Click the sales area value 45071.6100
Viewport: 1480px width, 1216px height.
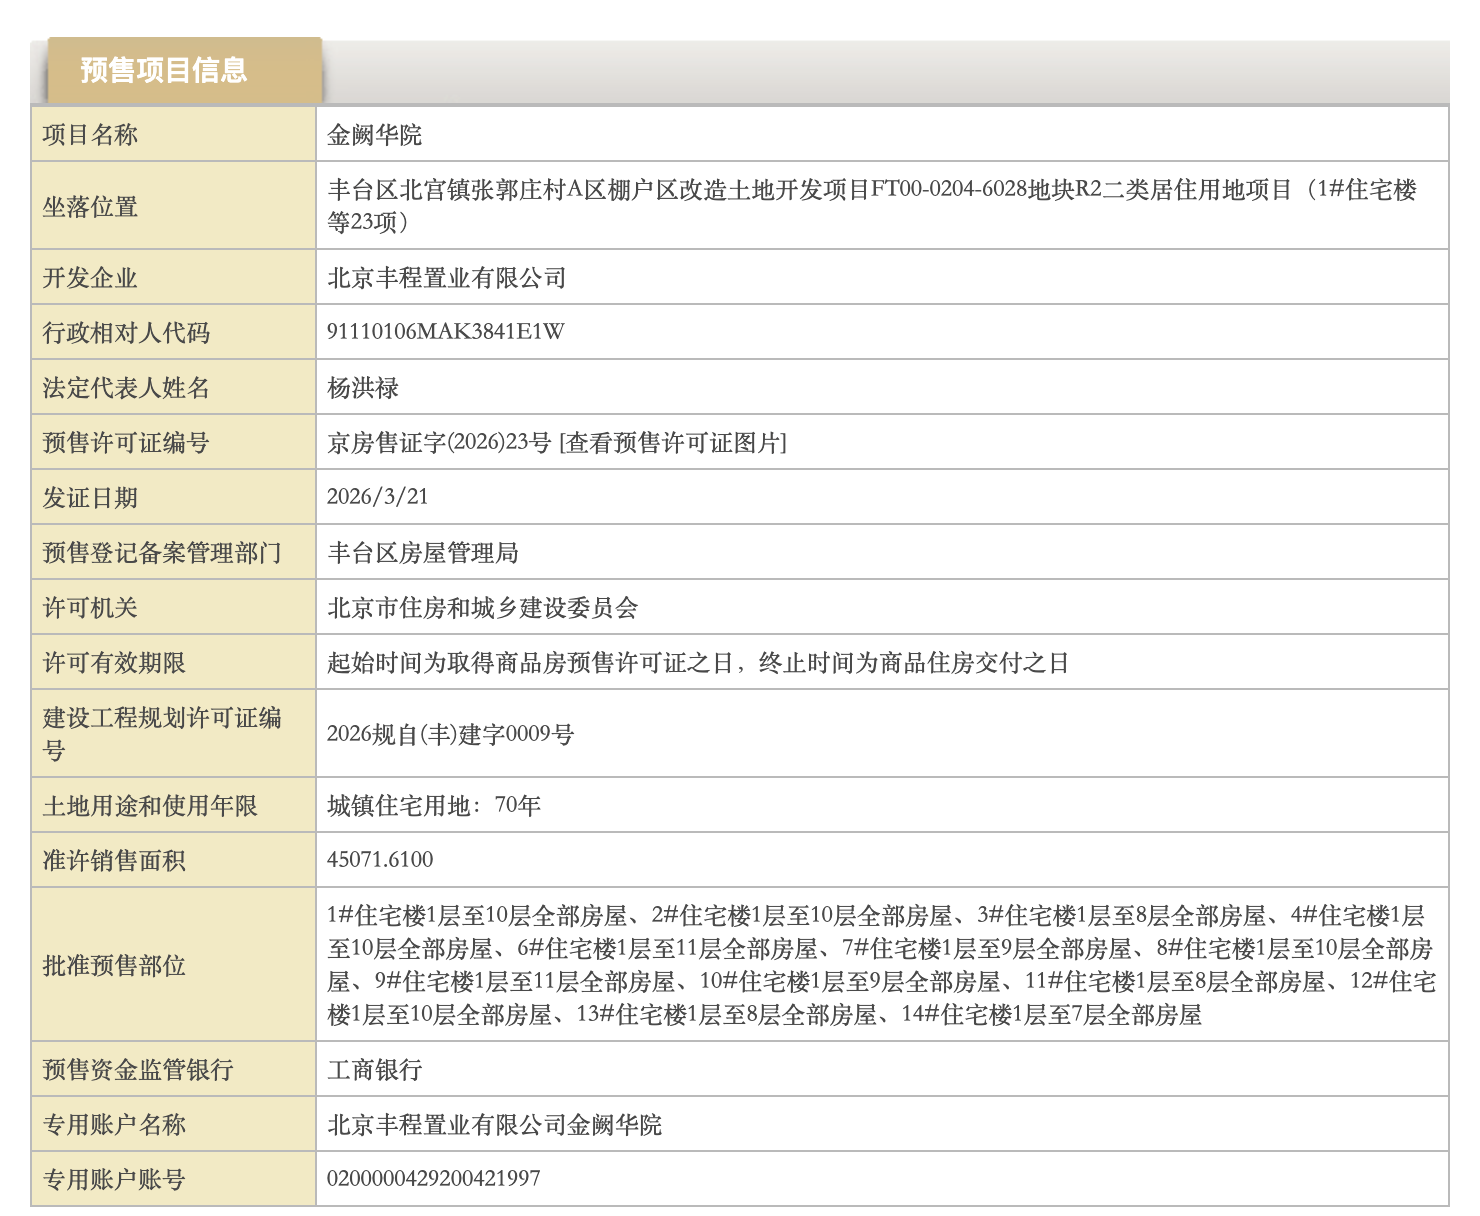coord(380,860)
